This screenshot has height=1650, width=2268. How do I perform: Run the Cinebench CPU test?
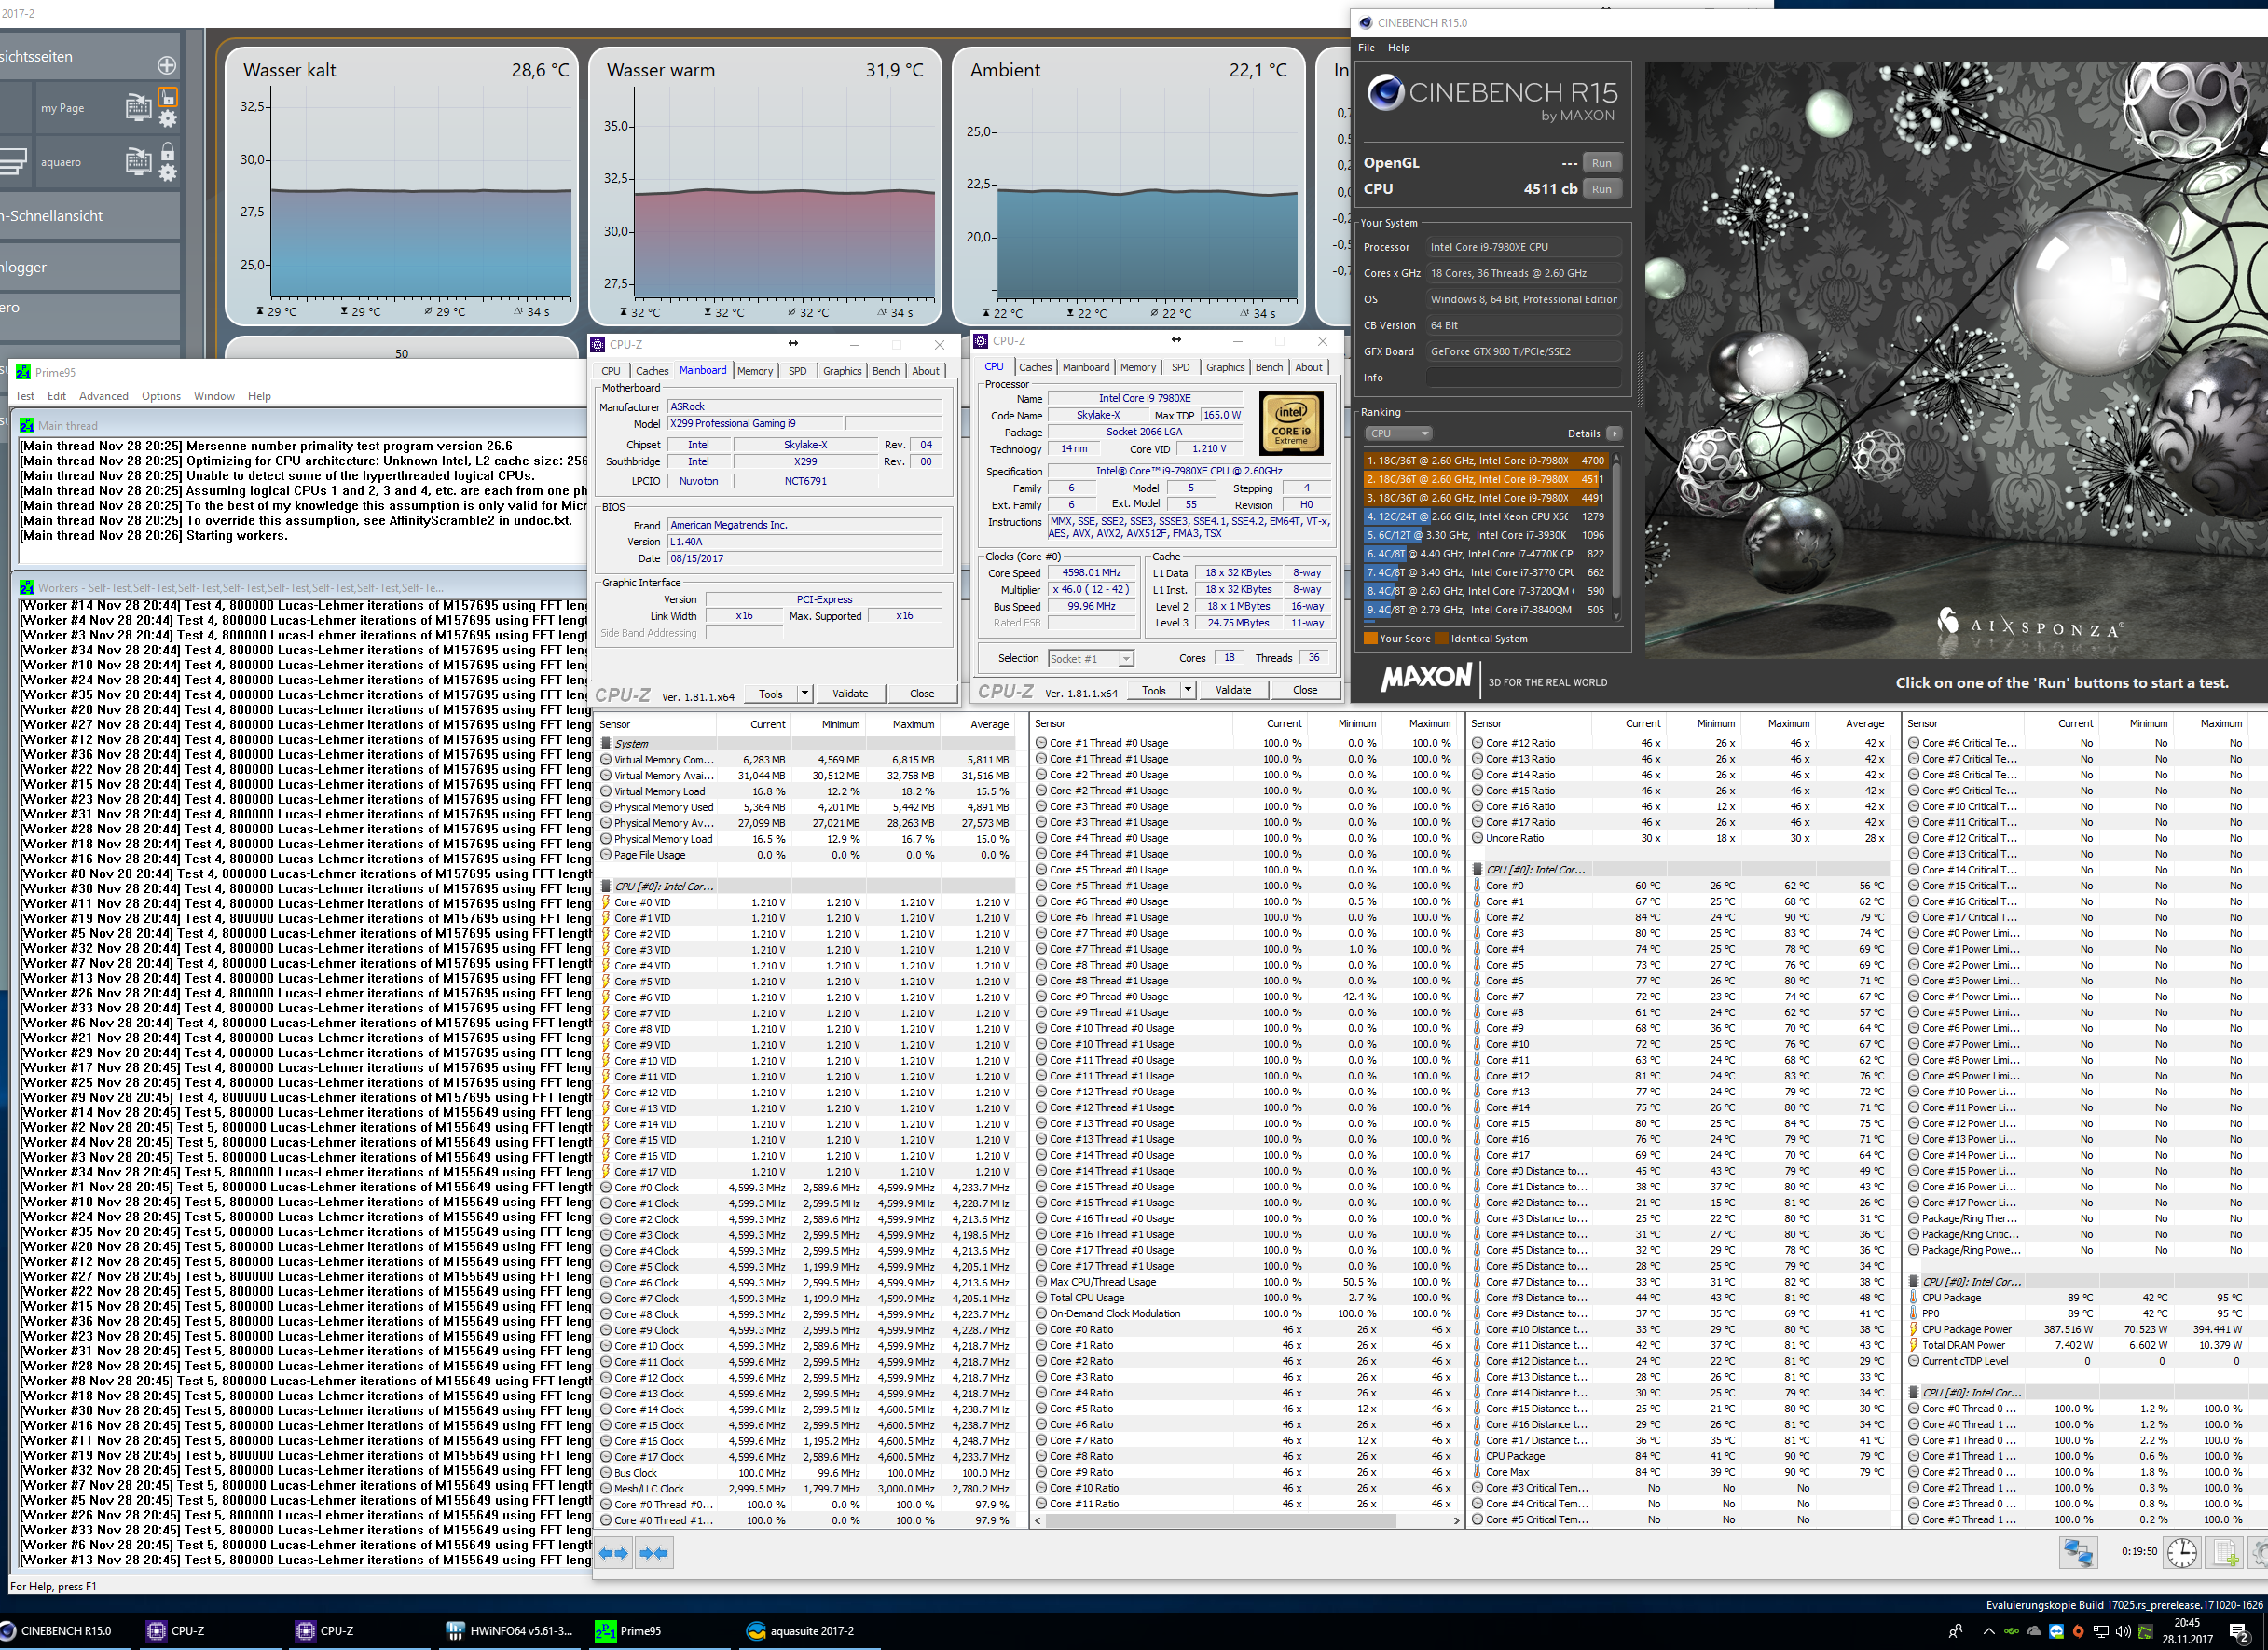(1601, 189)
